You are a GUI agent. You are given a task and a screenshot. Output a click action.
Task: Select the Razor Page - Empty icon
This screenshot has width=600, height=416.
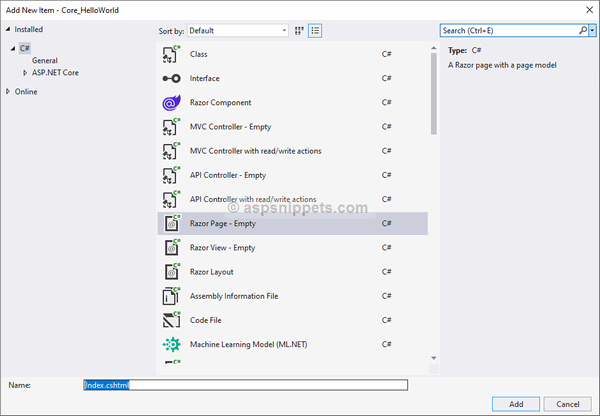click(x=172, y=223)
